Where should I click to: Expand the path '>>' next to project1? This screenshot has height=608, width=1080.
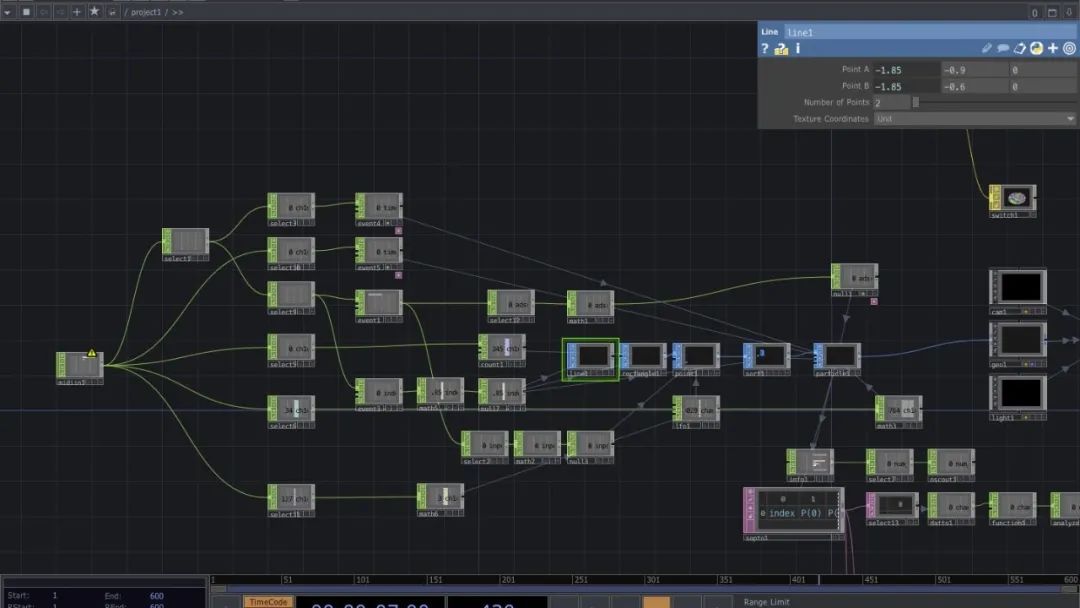click(x=177, y=12)
